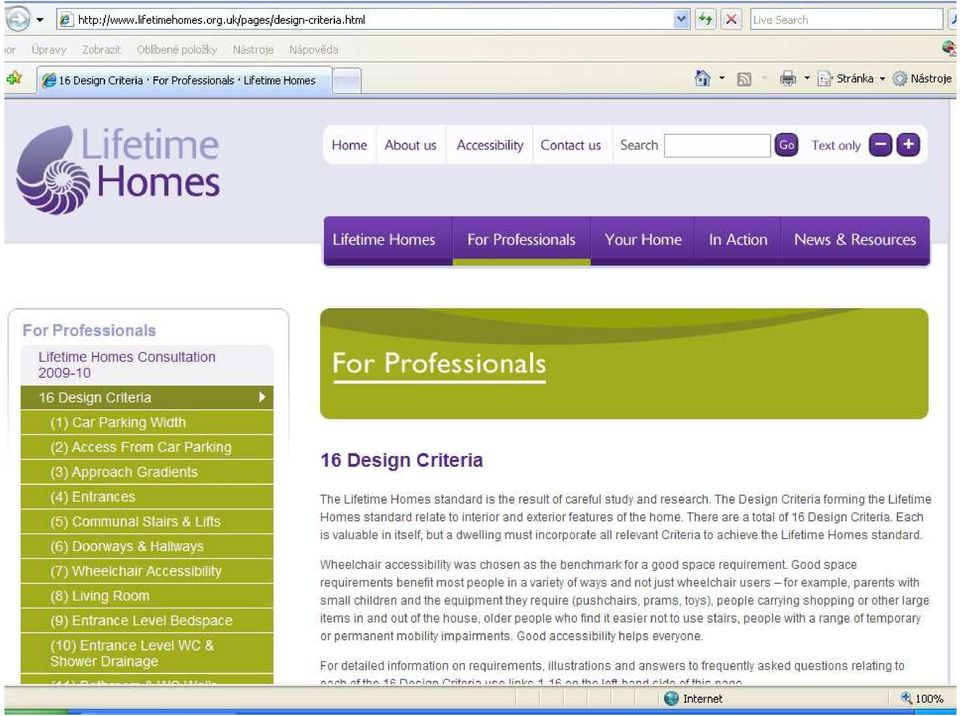960x716 pixels.
Task: Open the Stránka toolbar menu
Action: pos(852,78)
